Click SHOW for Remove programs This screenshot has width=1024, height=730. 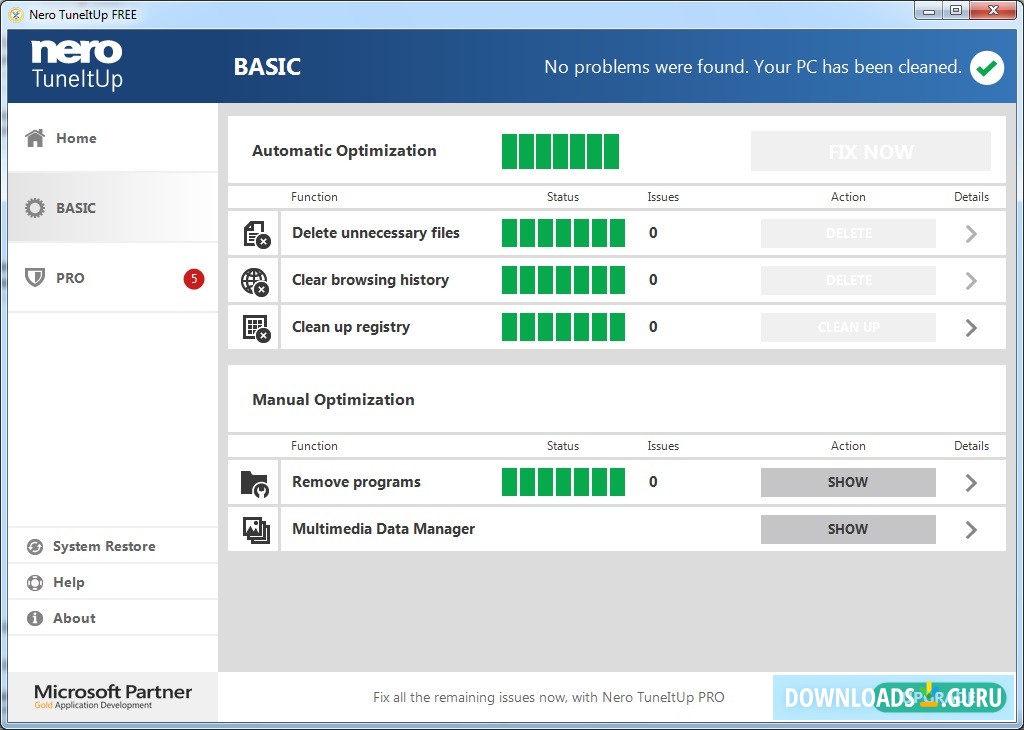coord(848,483)
